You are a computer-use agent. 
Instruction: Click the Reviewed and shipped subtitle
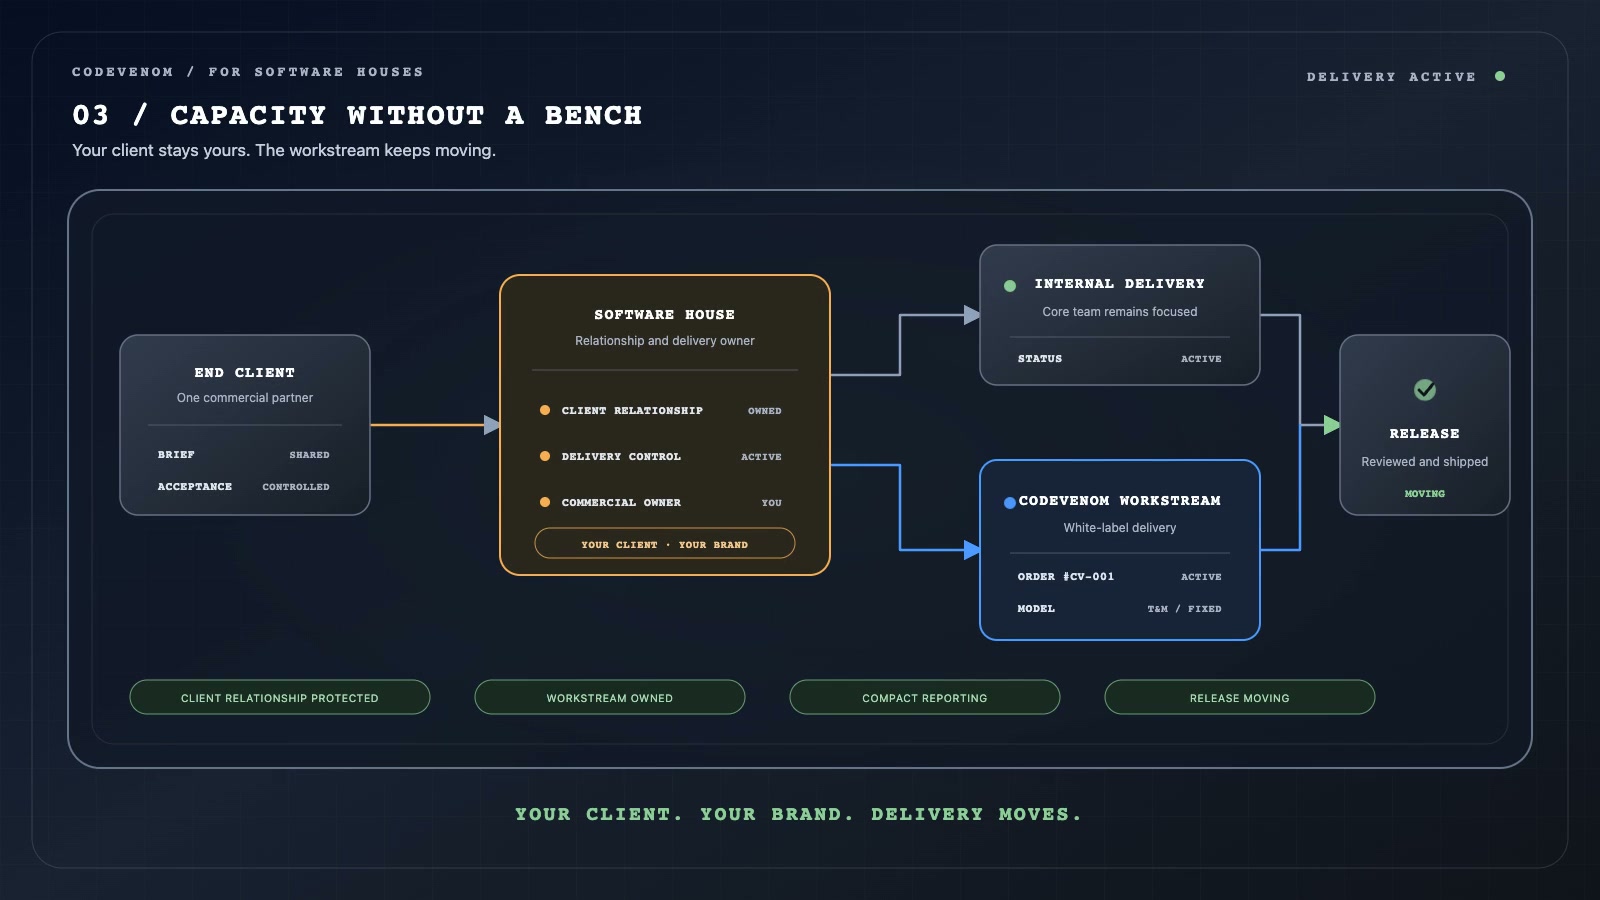(1425, 462)
